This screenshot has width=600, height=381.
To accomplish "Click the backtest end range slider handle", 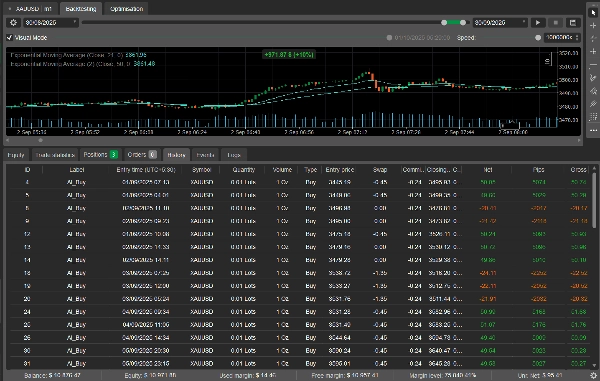I will coord(463,23).
